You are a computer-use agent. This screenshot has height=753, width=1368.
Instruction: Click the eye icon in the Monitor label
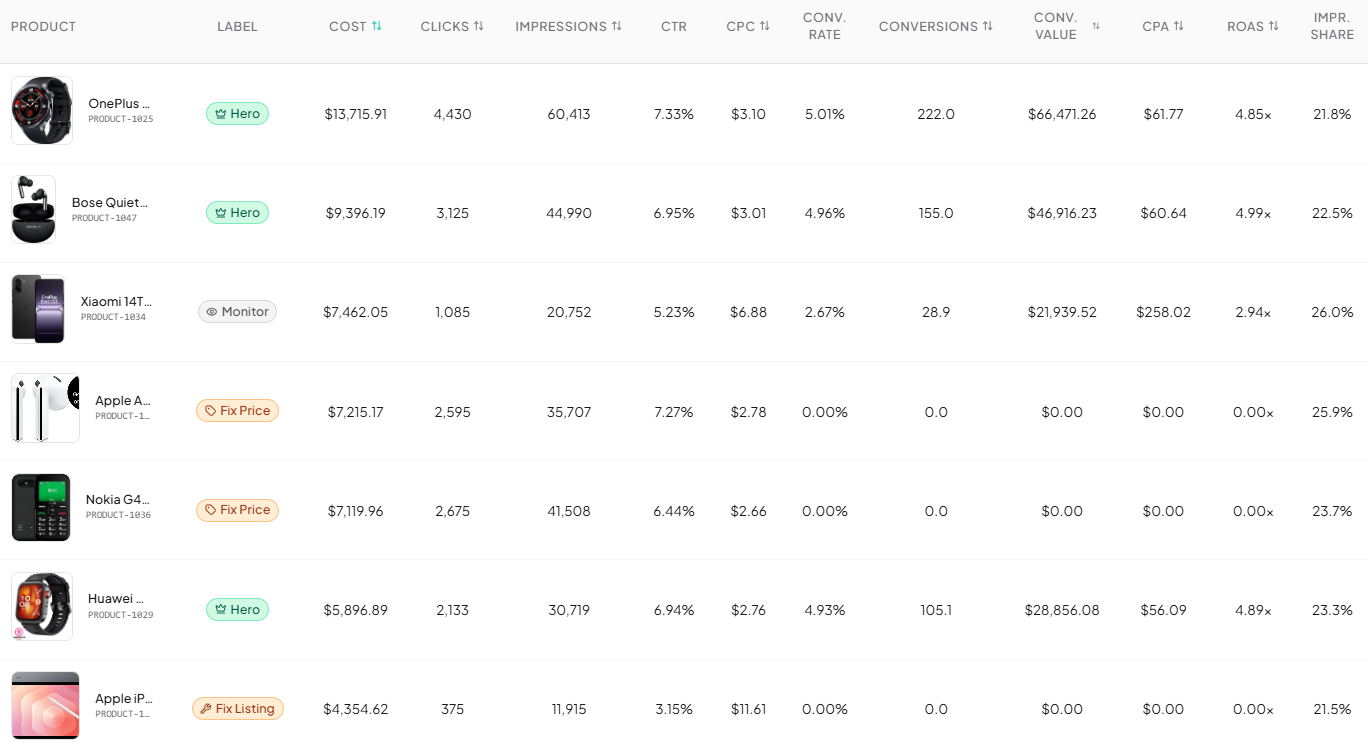[x=213, y=311]
